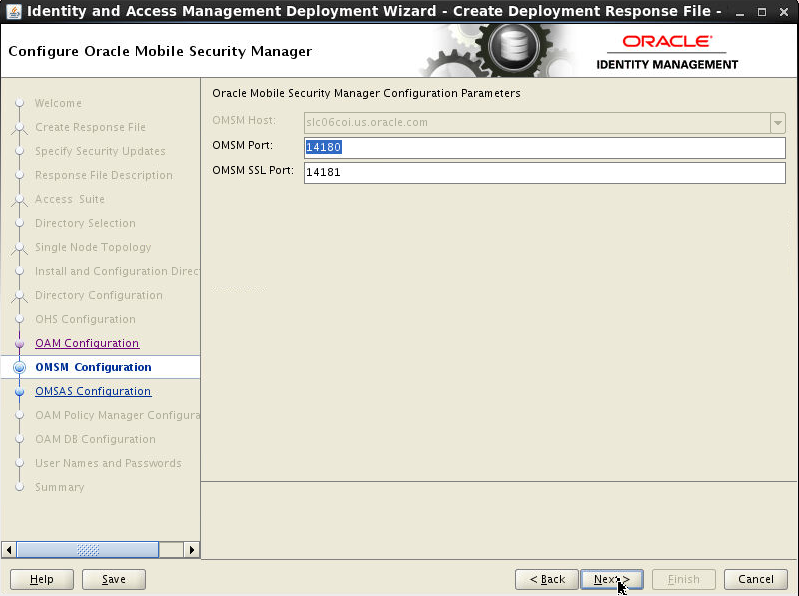Click the Welcome step bullet icon
Image resolution: width=799 pixels, height=596 pixels.
19,103
